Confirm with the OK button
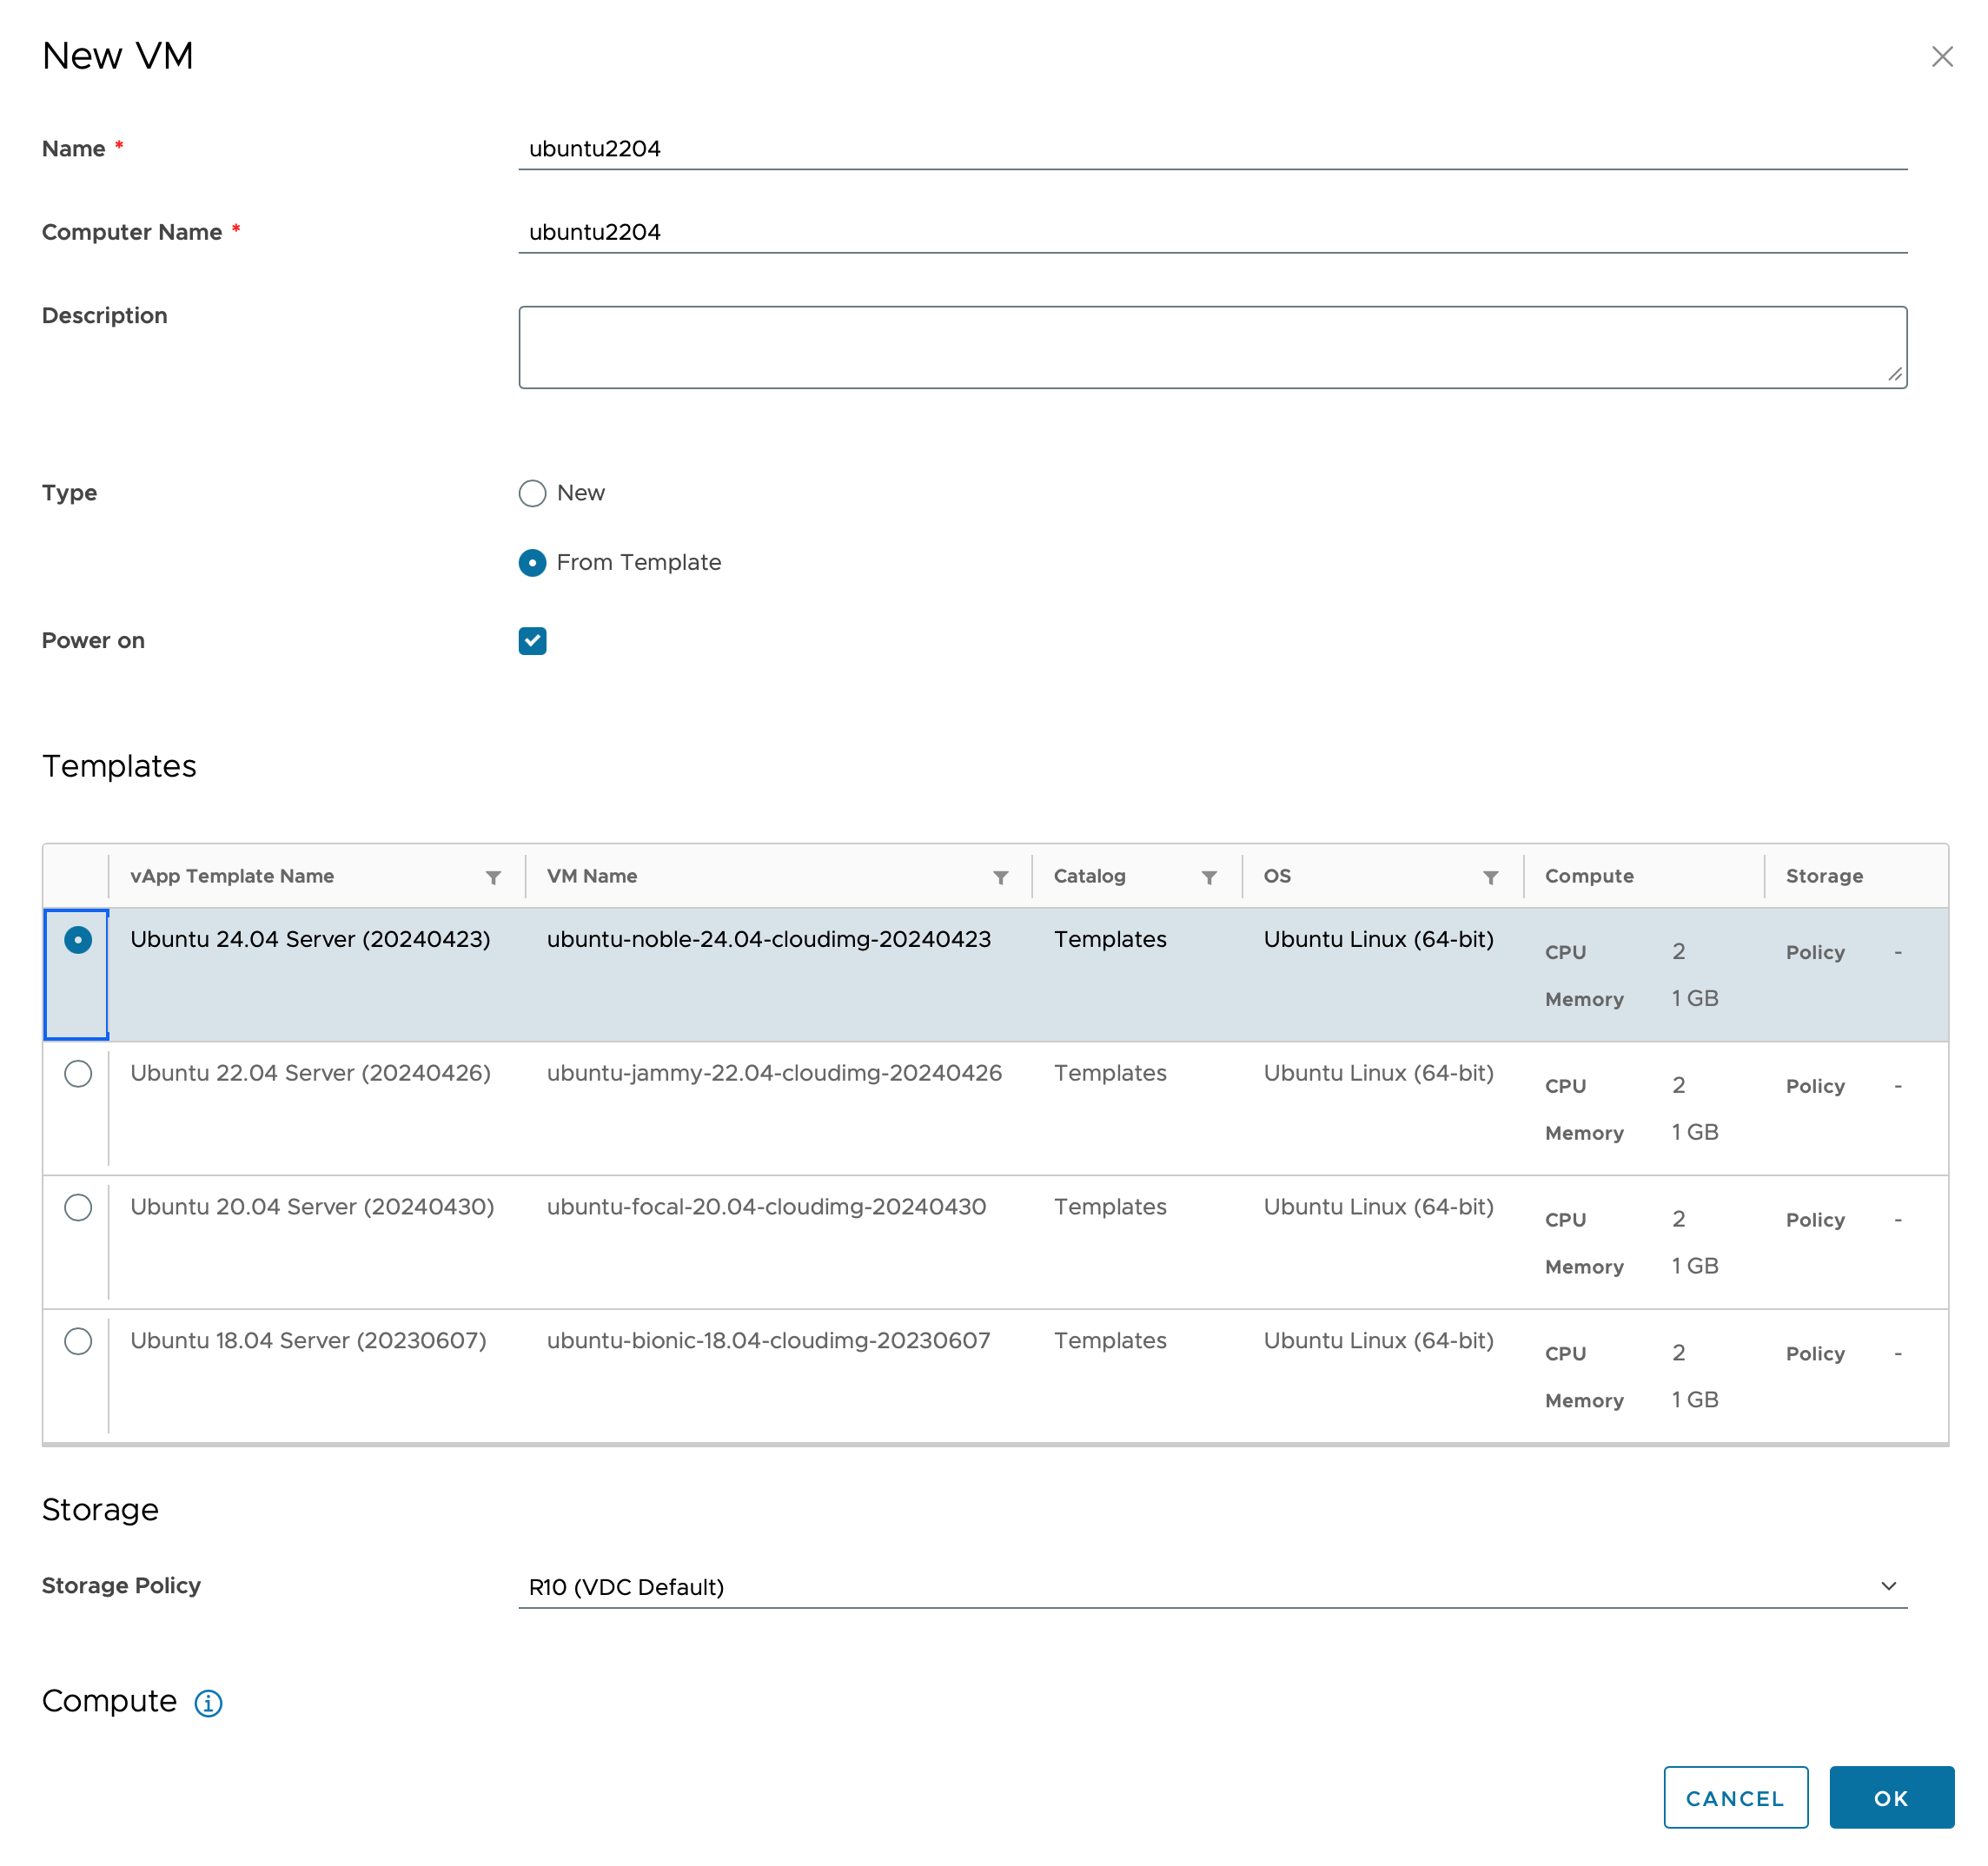The height and width of the screenshot is (1866, 1988). click(x=1891, y=1797)
